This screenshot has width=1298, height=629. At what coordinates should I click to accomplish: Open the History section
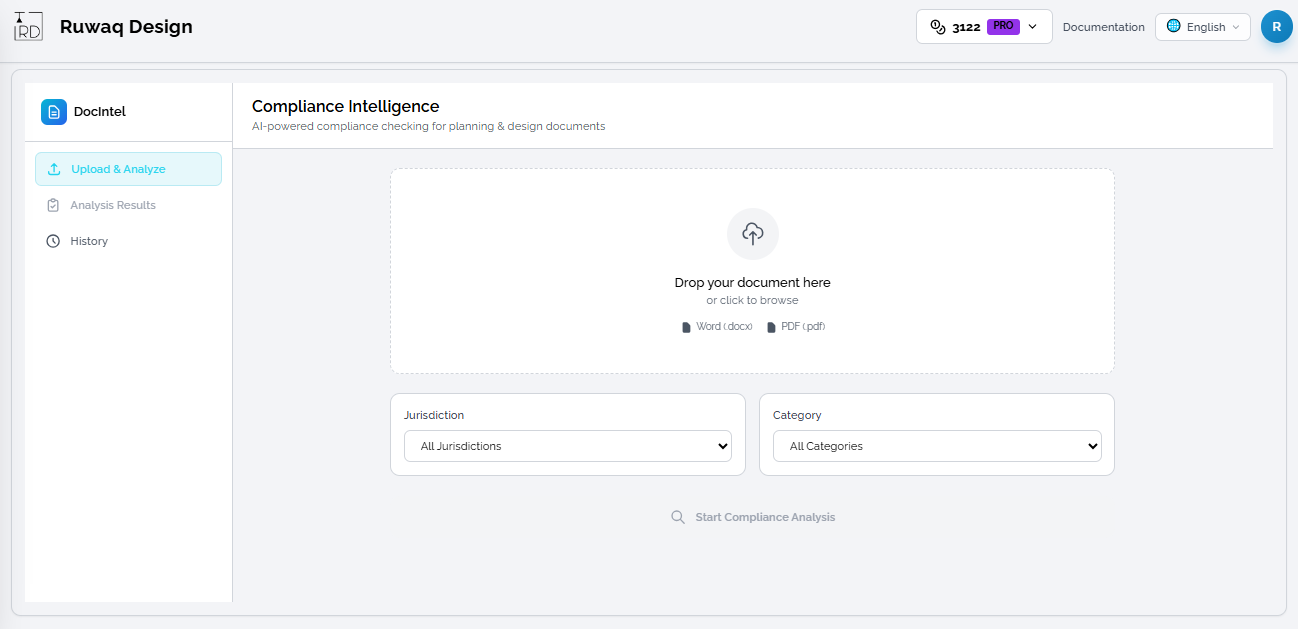(89, 241)
